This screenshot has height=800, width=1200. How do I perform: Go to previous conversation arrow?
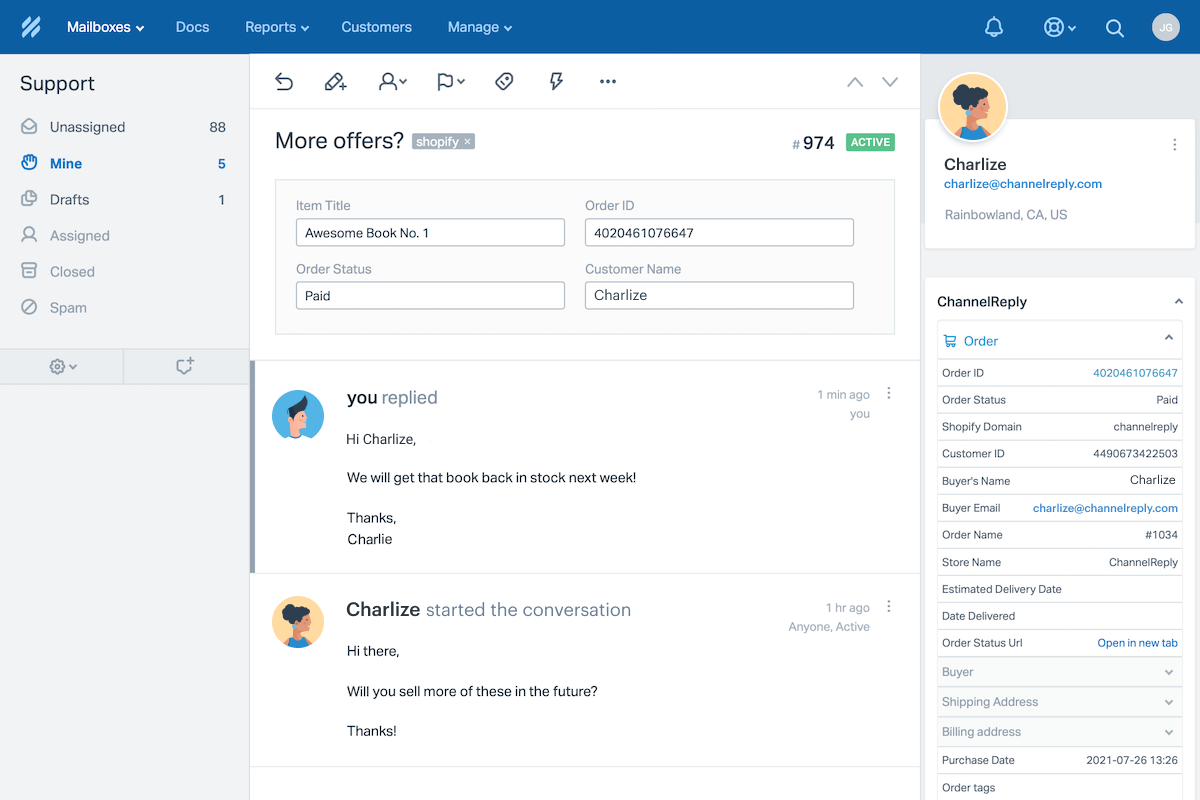855,82
